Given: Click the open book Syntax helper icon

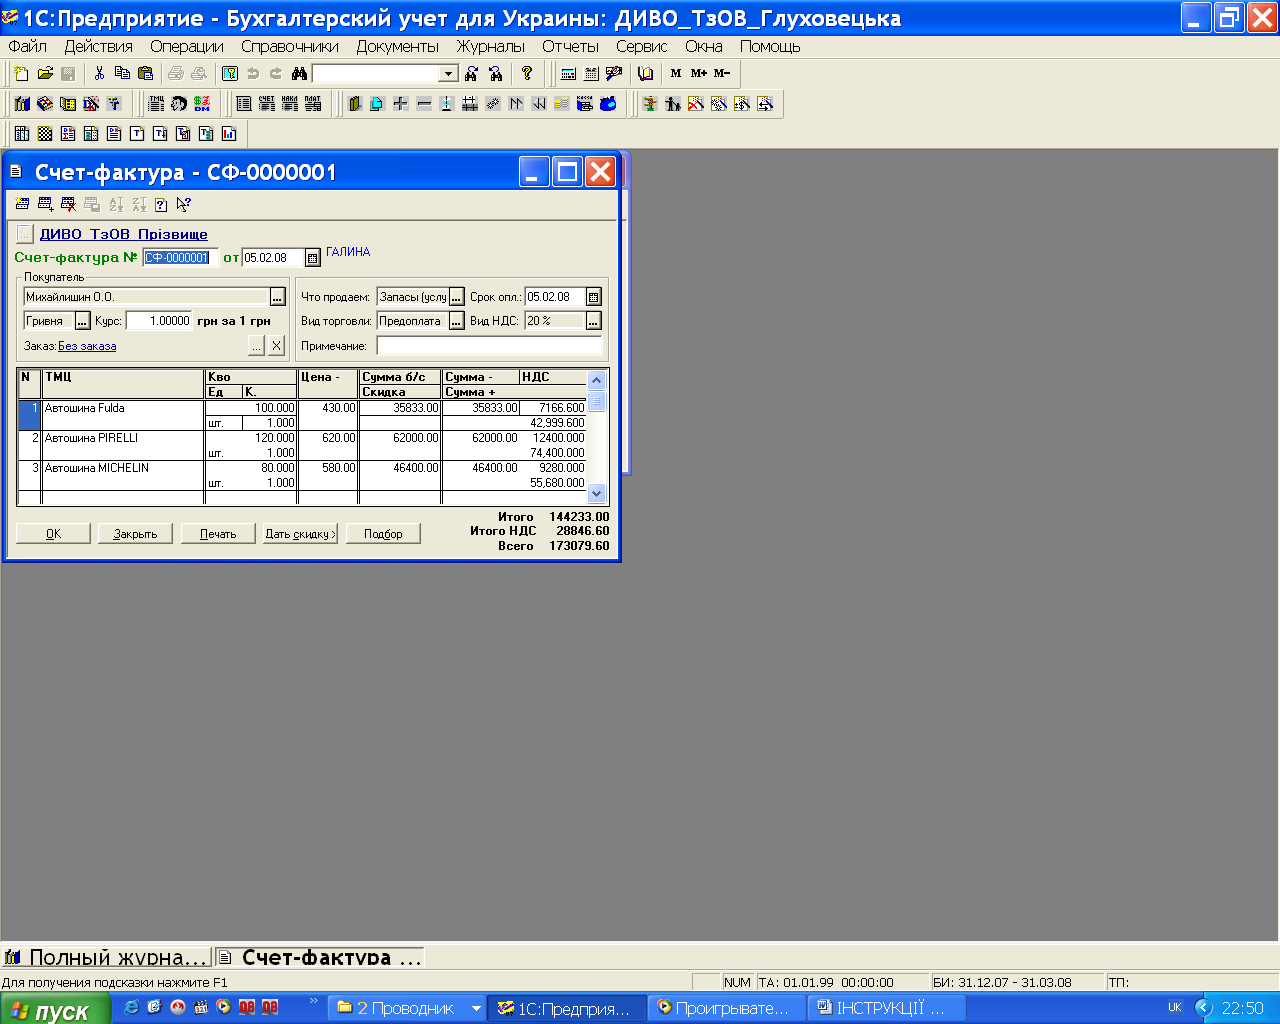Looking at the screenshot, I should click(x=646, y=73).
